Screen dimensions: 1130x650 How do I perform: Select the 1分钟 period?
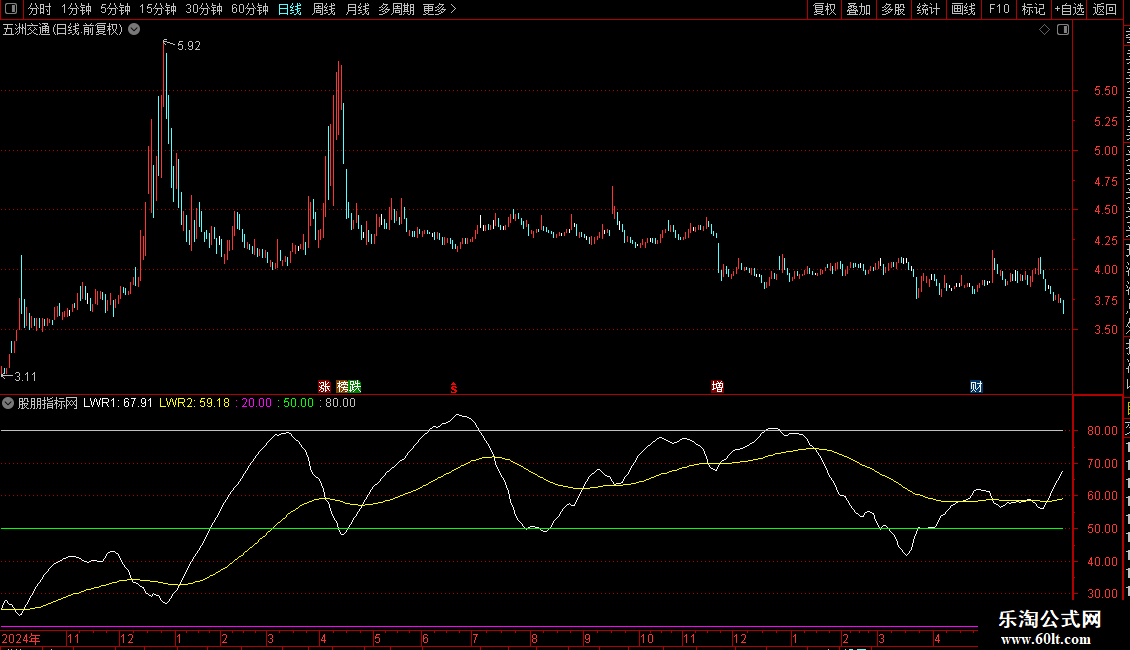76,9
